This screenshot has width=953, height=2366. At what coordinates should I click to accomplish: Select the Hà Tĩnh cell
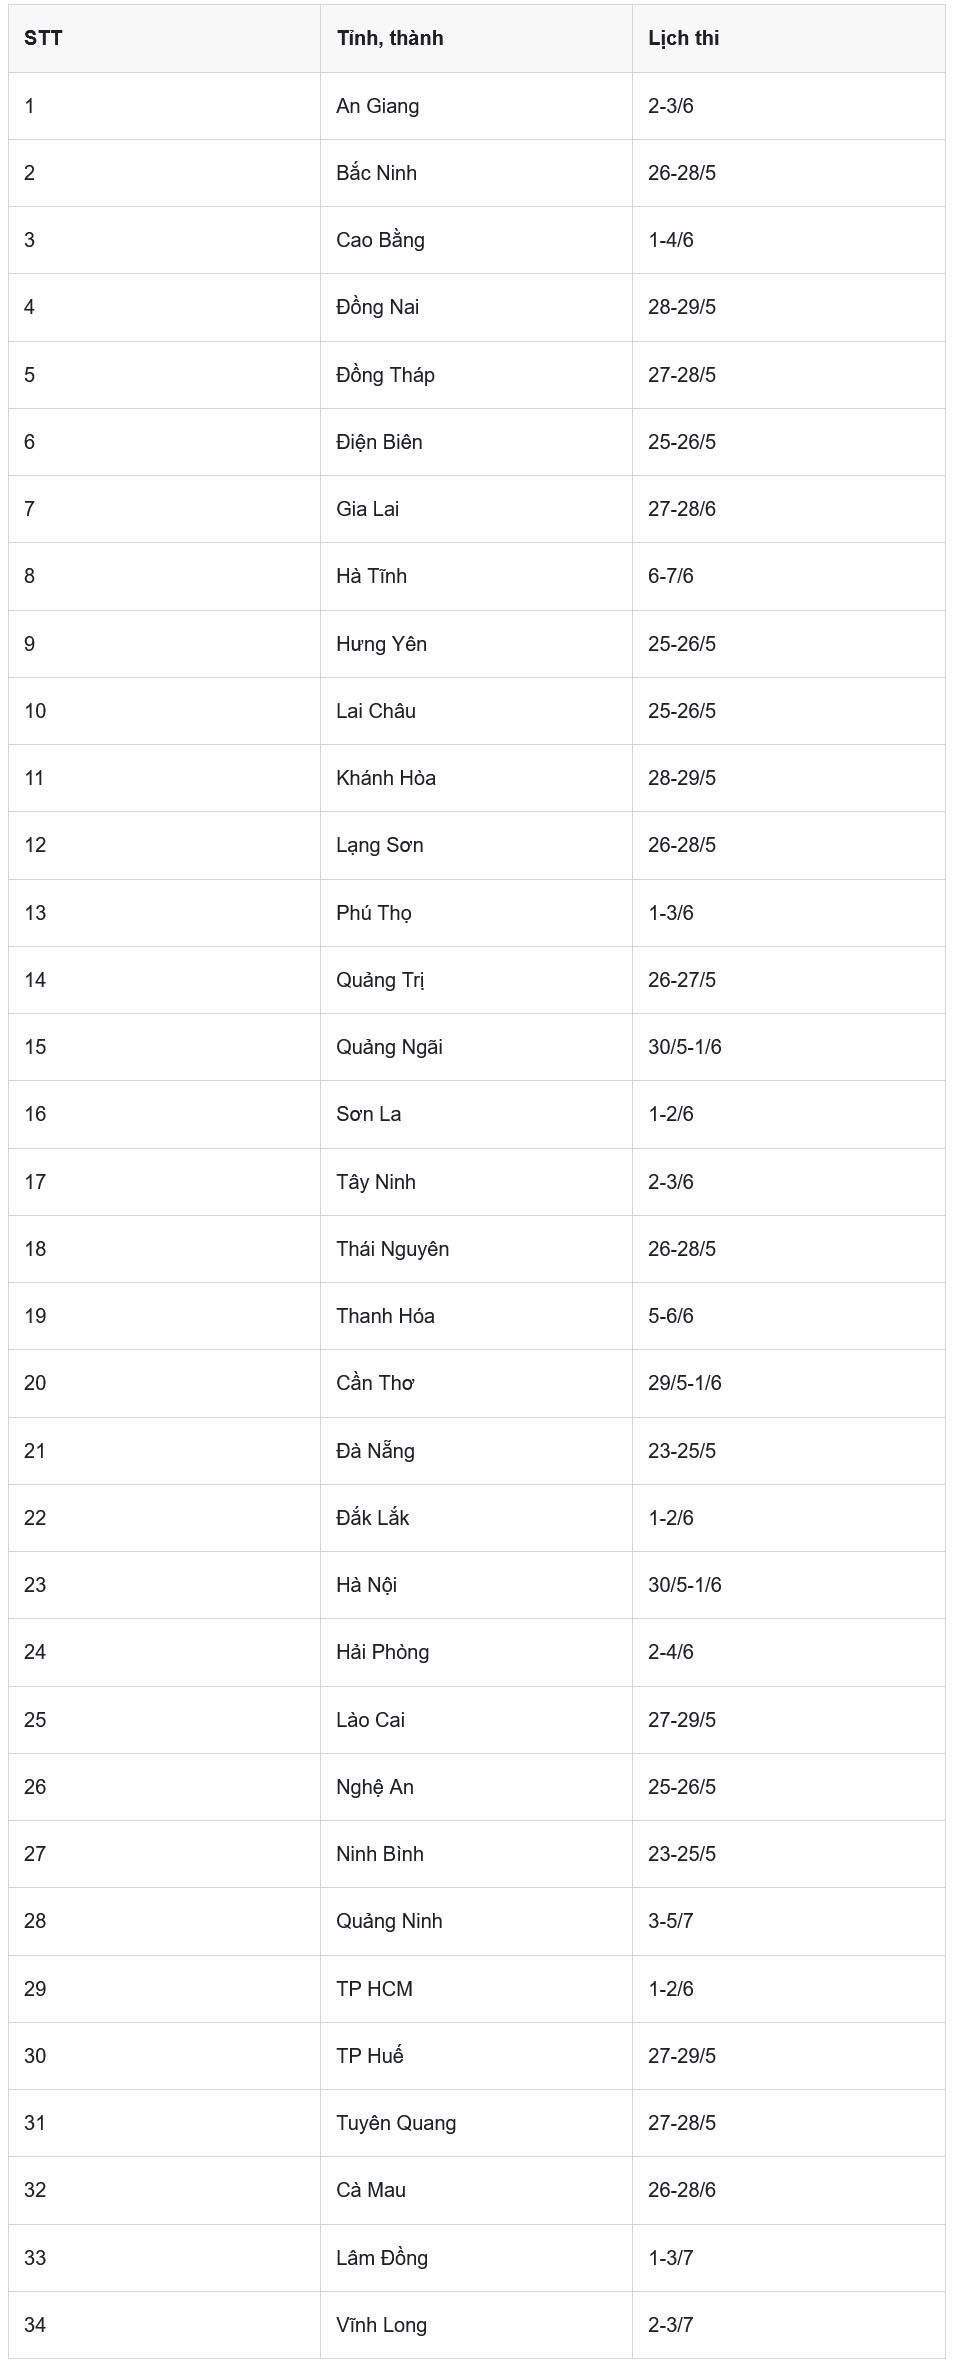coord(476,576)
